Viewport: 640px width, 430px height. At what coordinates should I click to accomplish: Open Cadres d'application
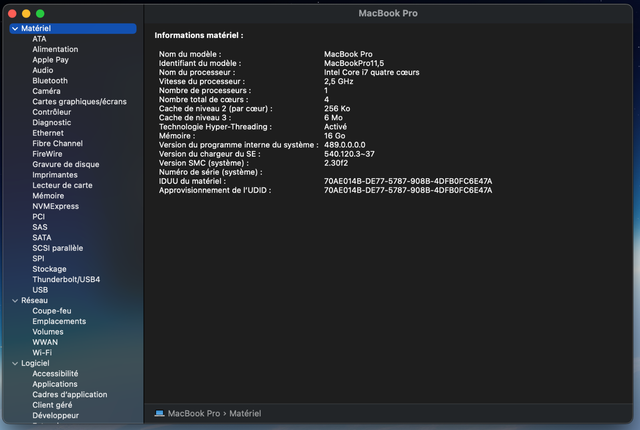click(x=70, y=395)
